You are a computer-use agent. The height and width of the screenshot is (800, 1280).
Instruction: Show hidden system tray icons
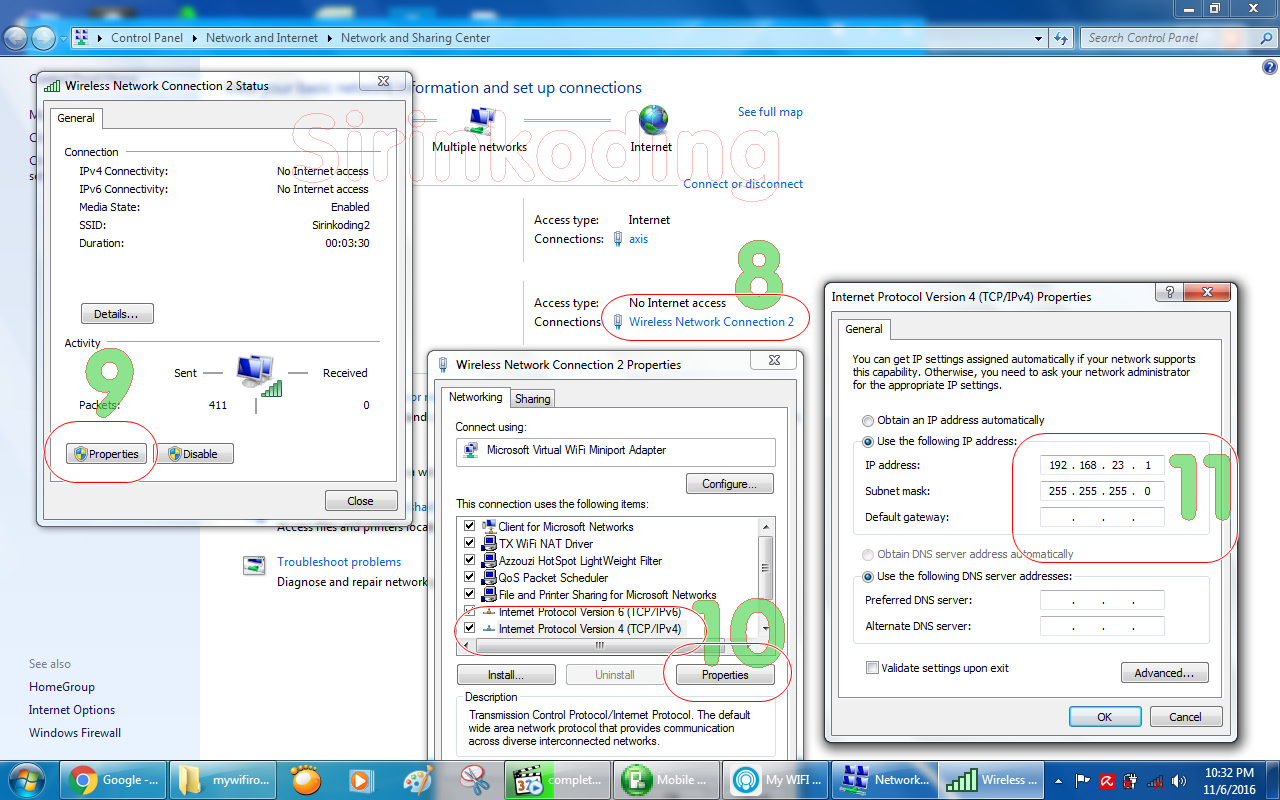pos(1060,781)
